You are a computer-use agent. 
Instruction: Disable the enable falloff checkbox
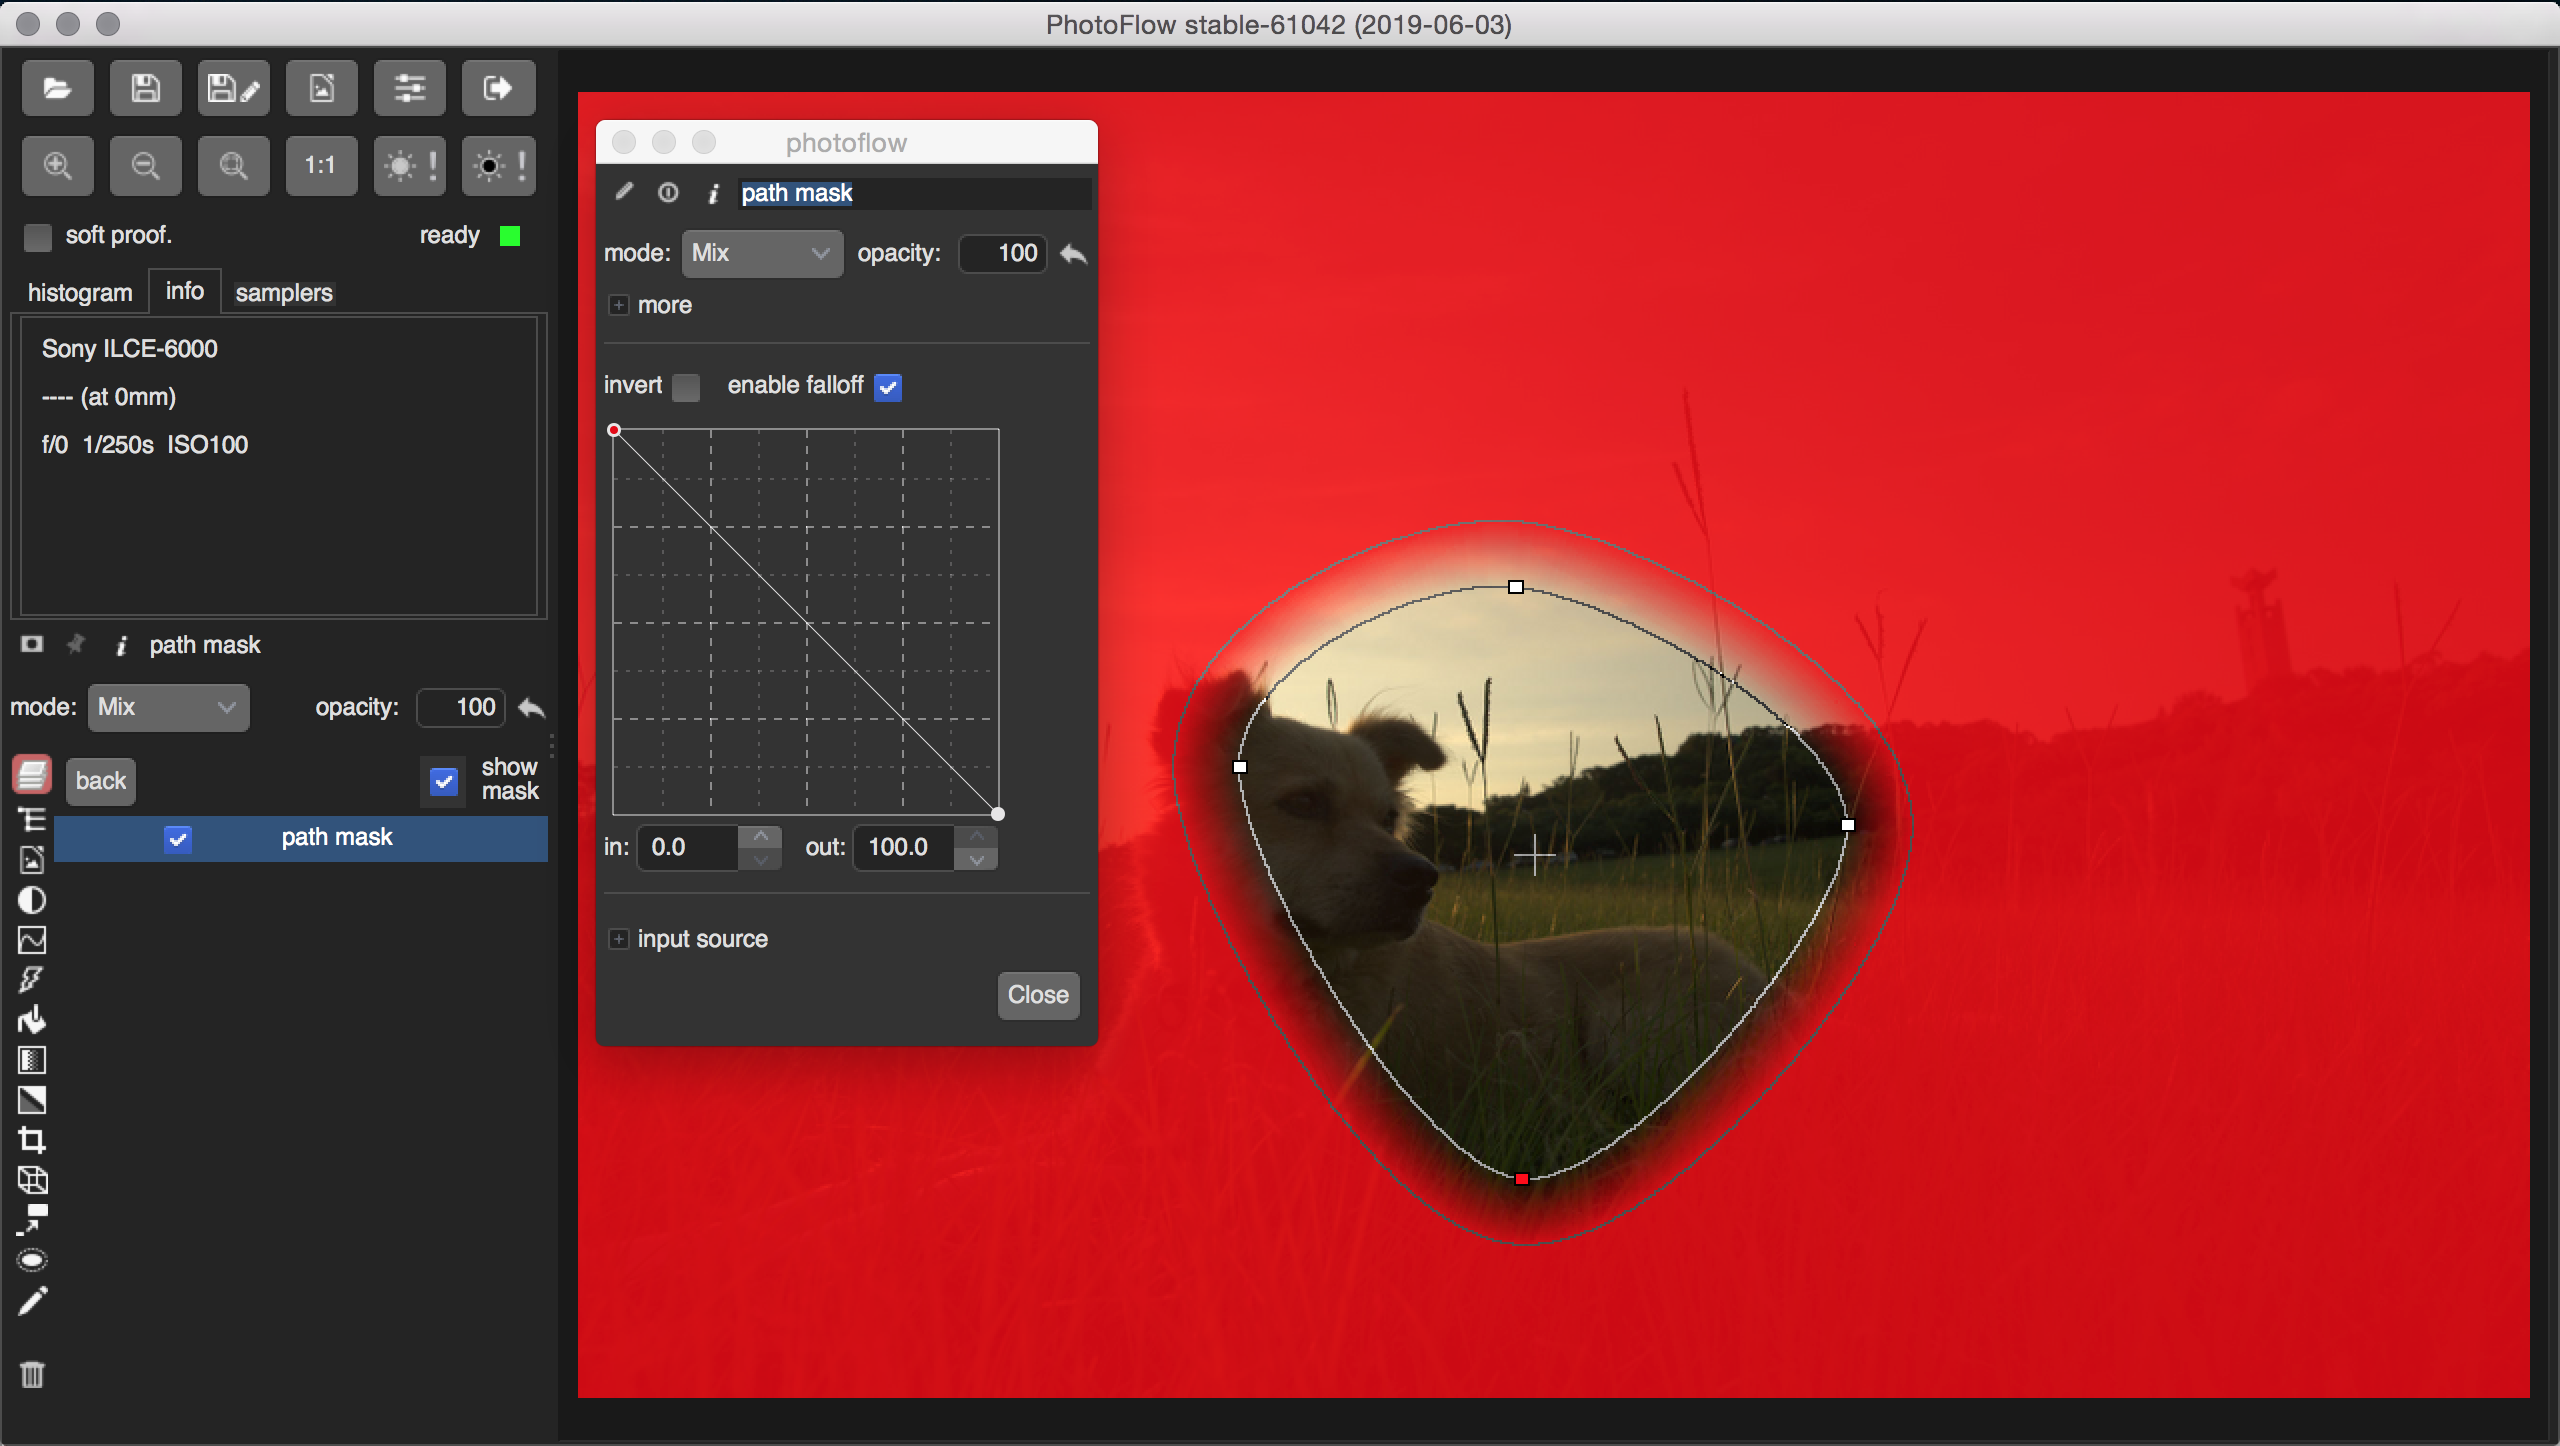click(x=888, y=387)
